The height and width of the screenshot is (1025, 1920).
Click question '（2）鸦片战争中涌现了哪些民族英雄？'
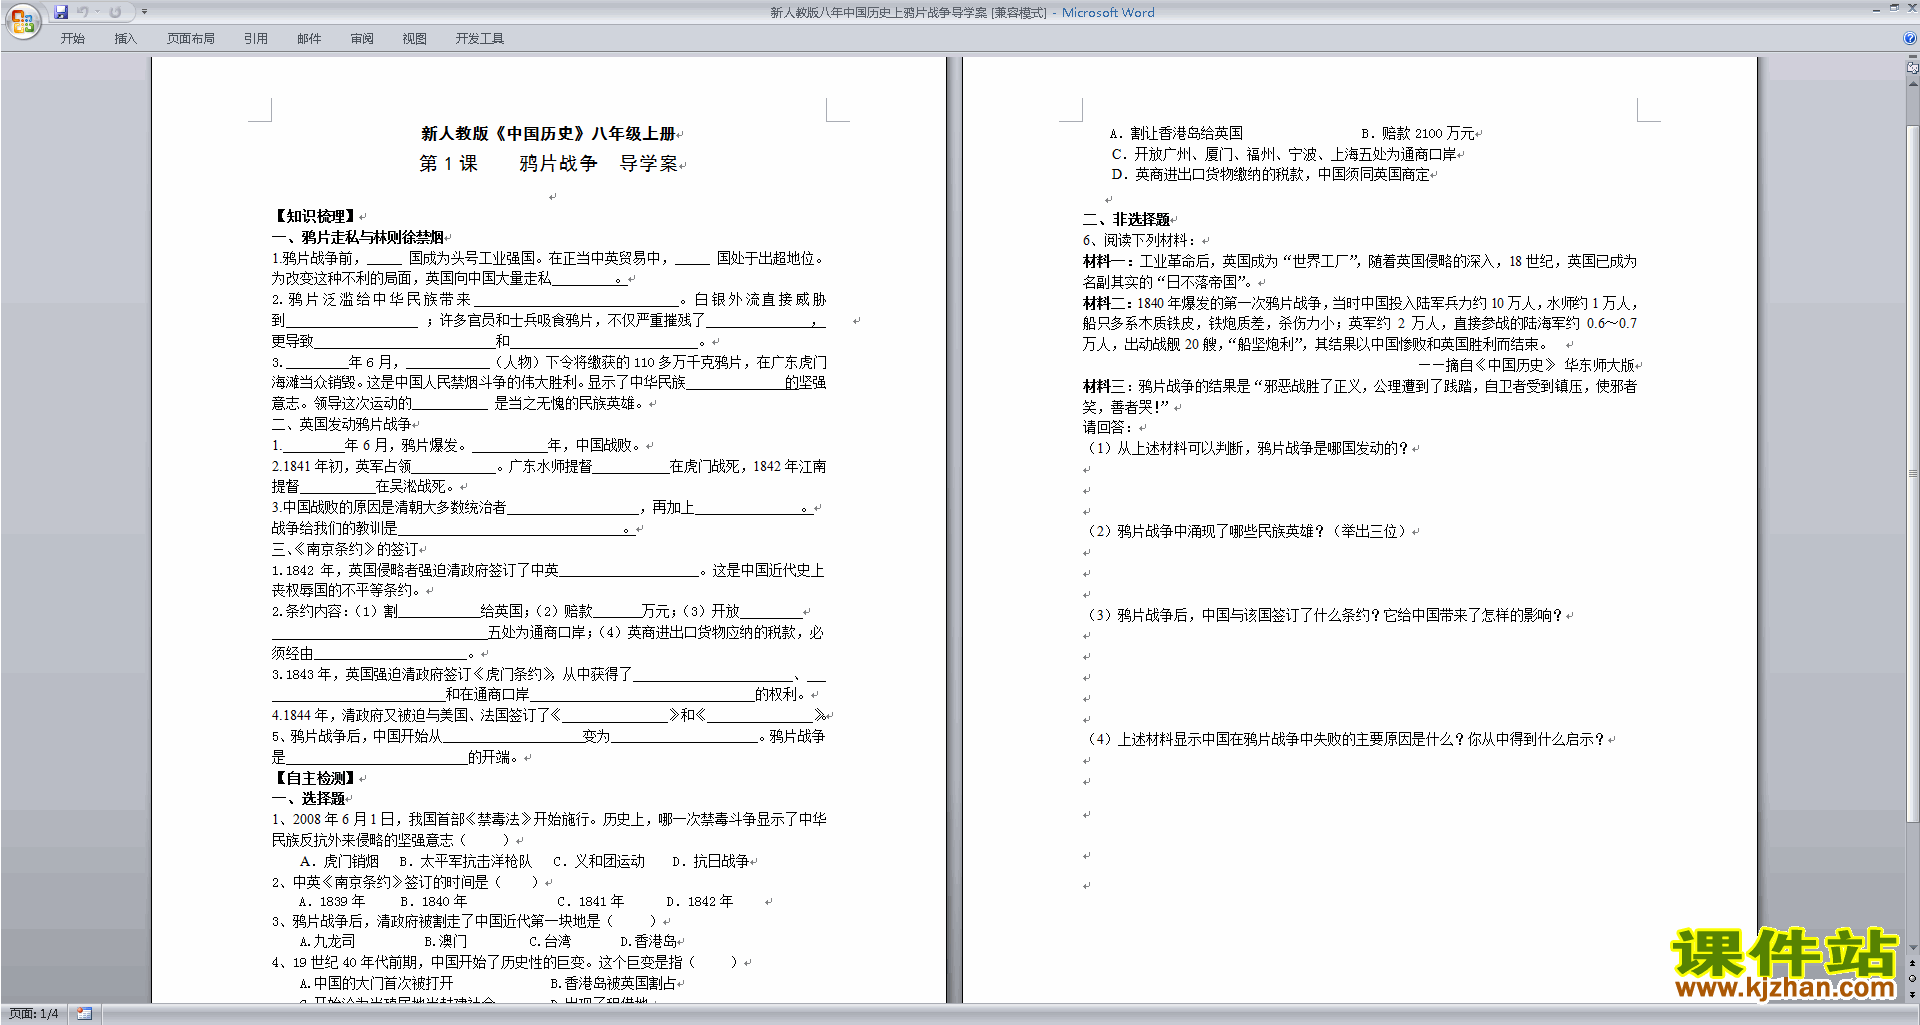(x=1206, y=531)
